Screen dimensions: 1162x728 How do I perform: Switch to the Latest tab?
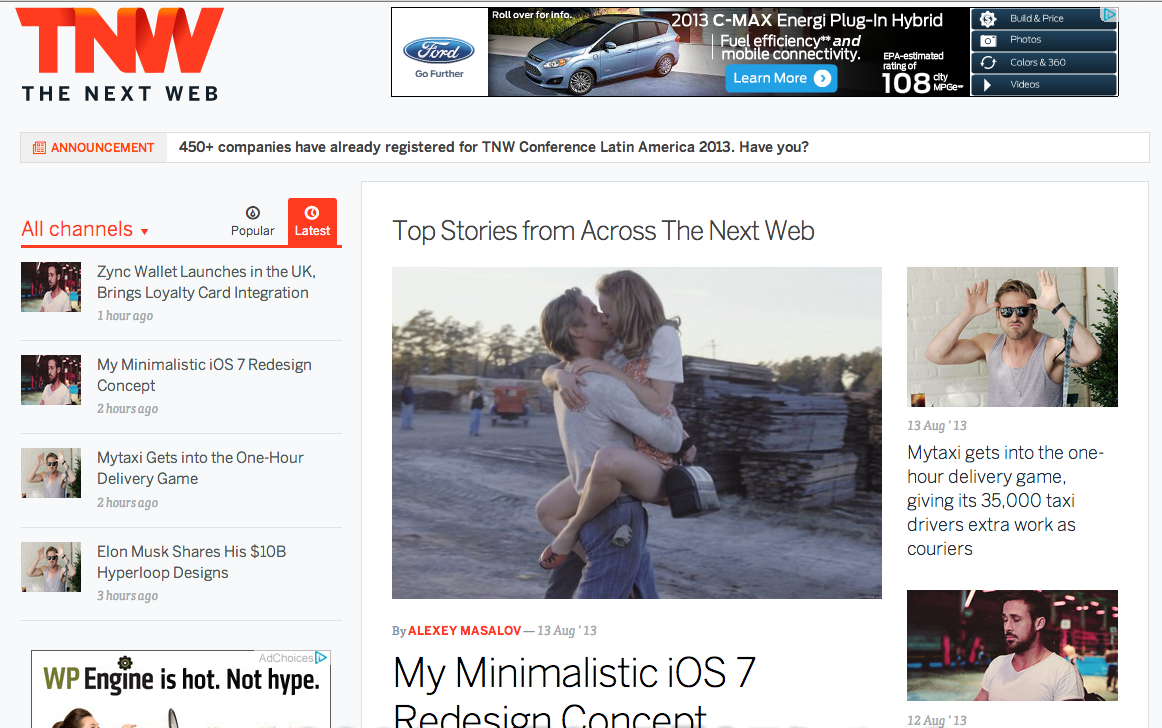tap(313, 221)
